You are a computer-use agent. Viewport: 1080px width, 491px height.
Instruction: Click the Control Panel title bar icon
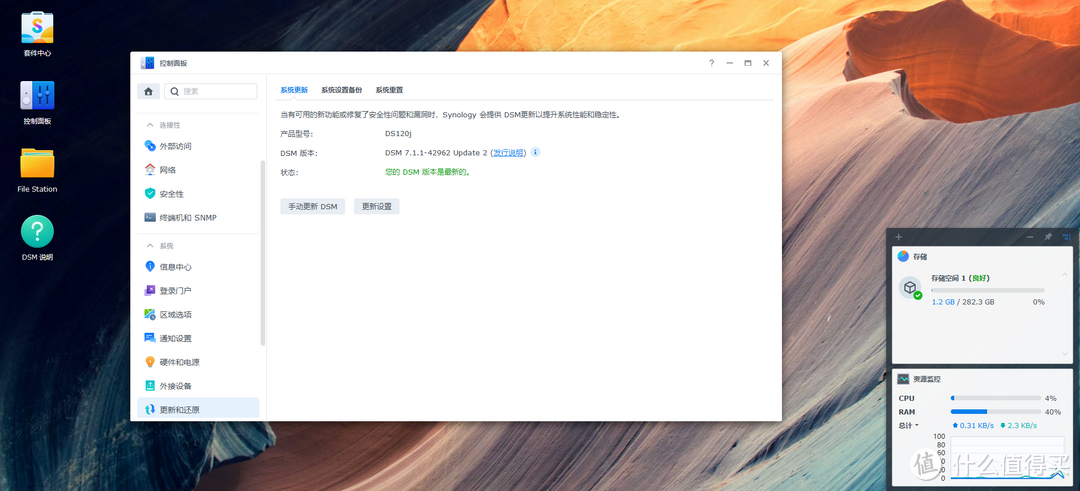pyautogui.click(x=147, y=63)
